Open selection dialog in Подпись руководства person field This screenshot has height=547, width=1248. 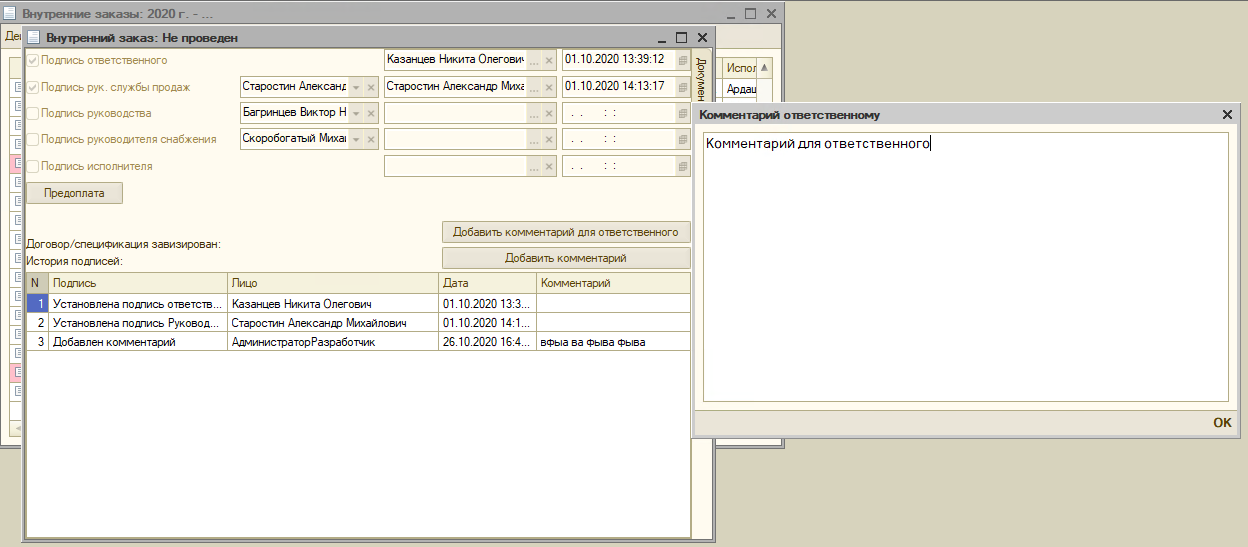533,113
